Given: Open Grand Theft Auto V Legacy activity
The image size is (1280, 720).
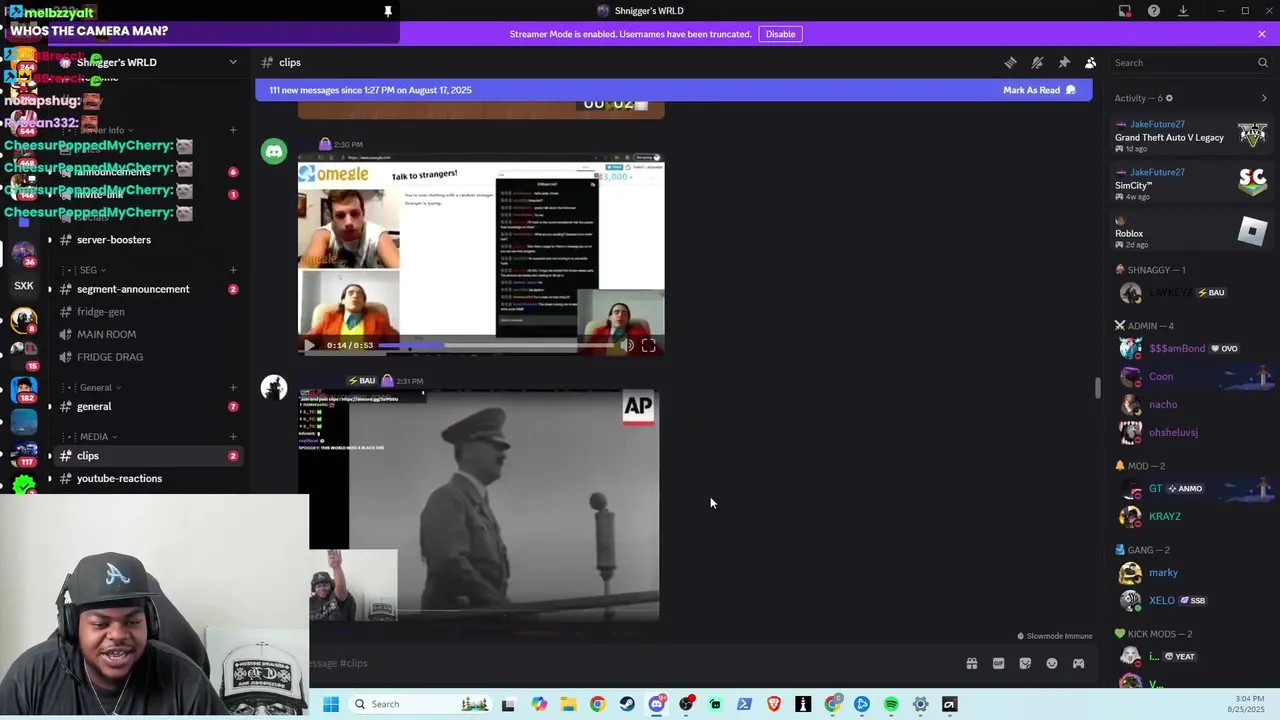Looking at the screenshot, I should coord(1192,136).
